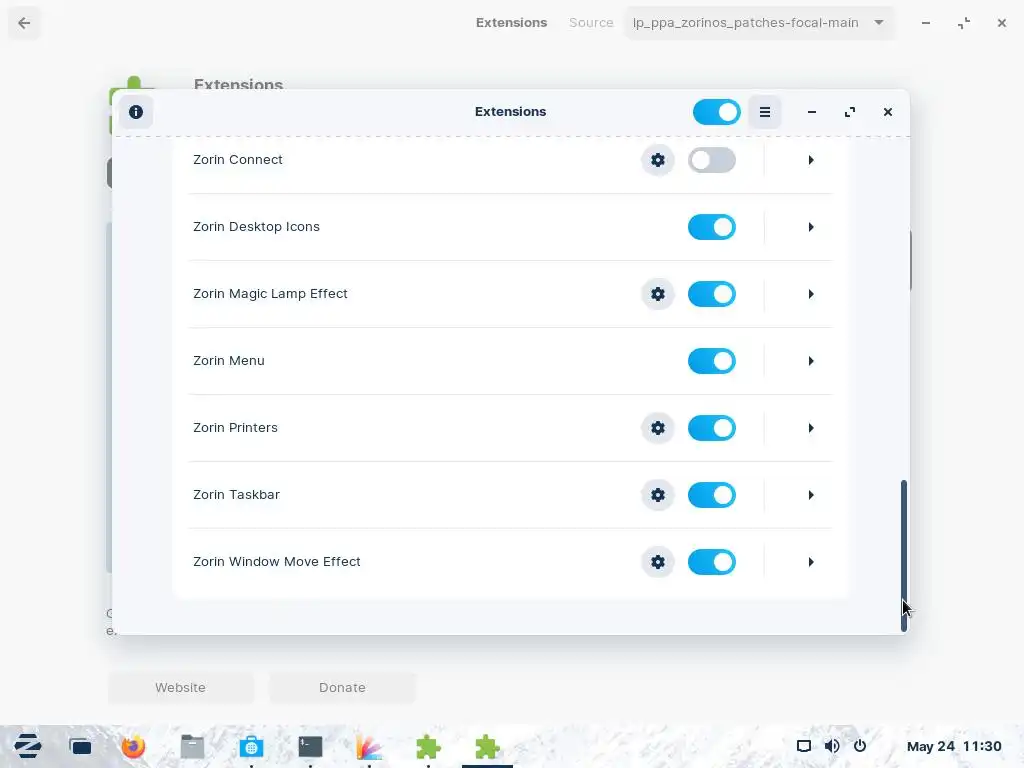The image size is (1024, 768).
Task: Switch to the first Extensions taskbar icon
Action: point(428,746)
